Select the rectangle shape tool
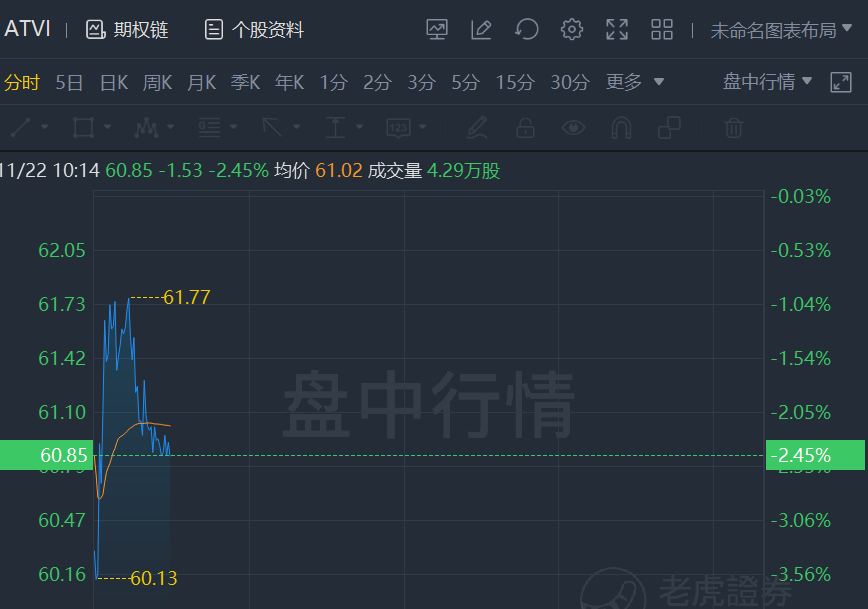Screen dimensions: 868x609 [84, 127]
